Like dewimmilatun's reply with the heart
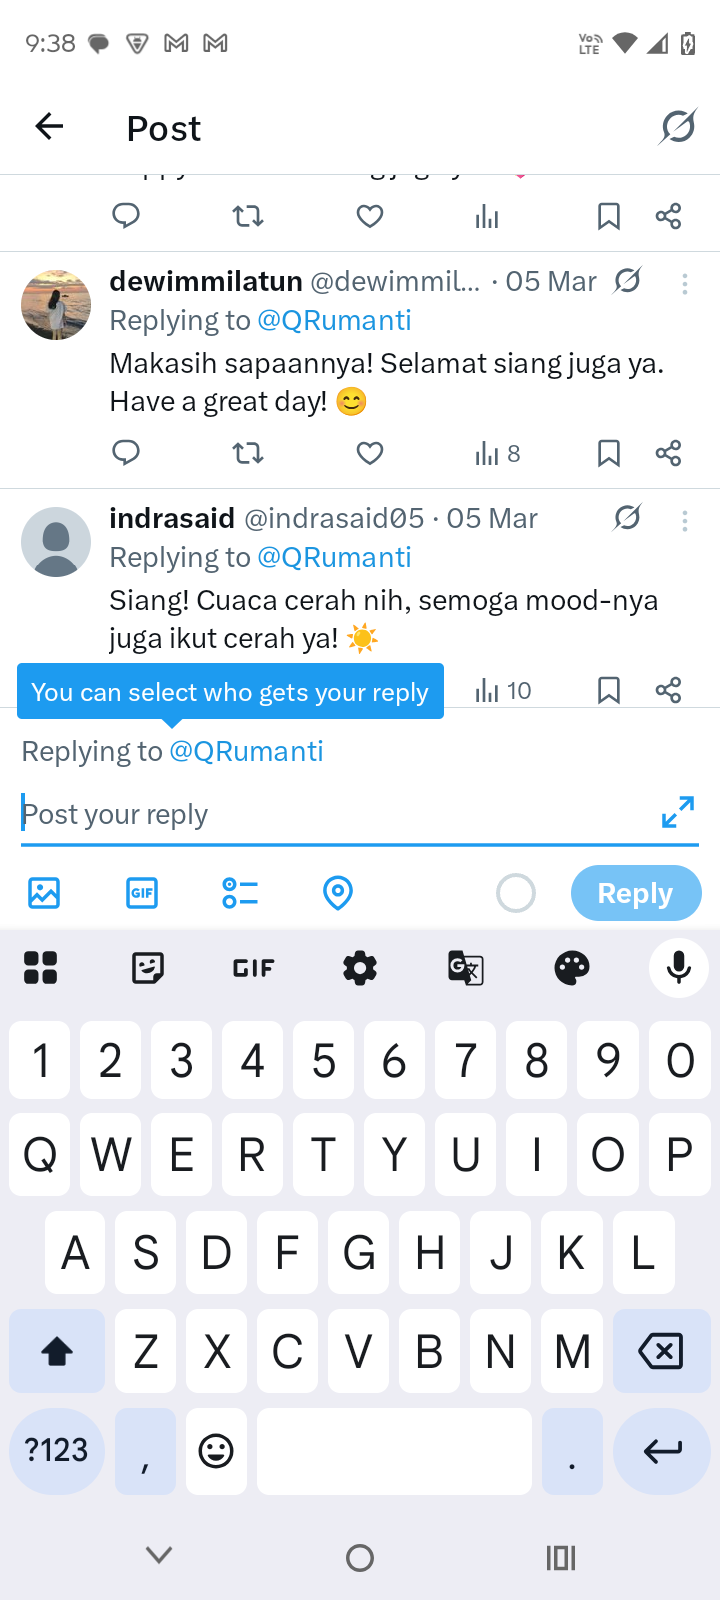Image resolution: width=720 pixels, height=1600 pixels. pyautogui.click(x=370, y=453)
